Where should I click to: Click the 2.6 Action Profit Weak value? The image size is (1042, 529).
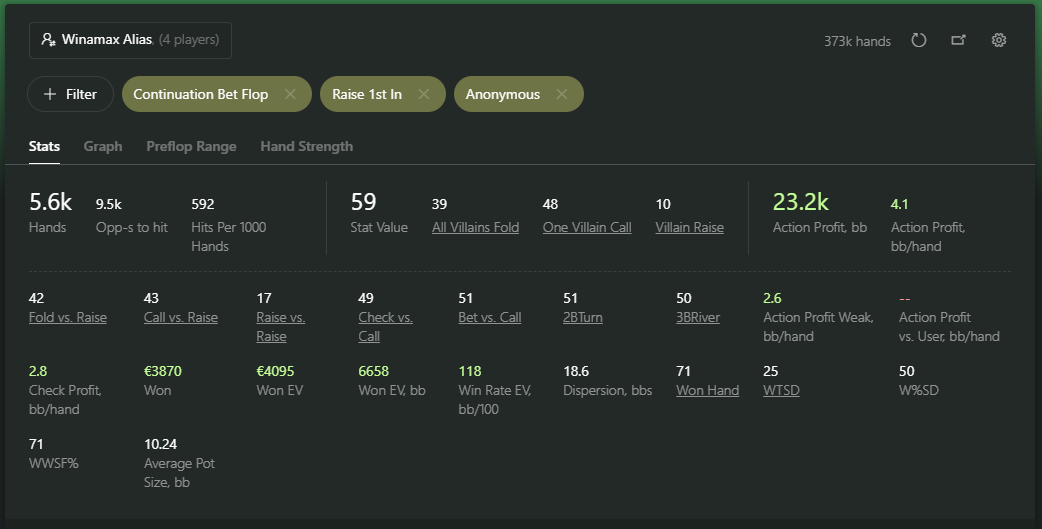[x=772, y=298]
